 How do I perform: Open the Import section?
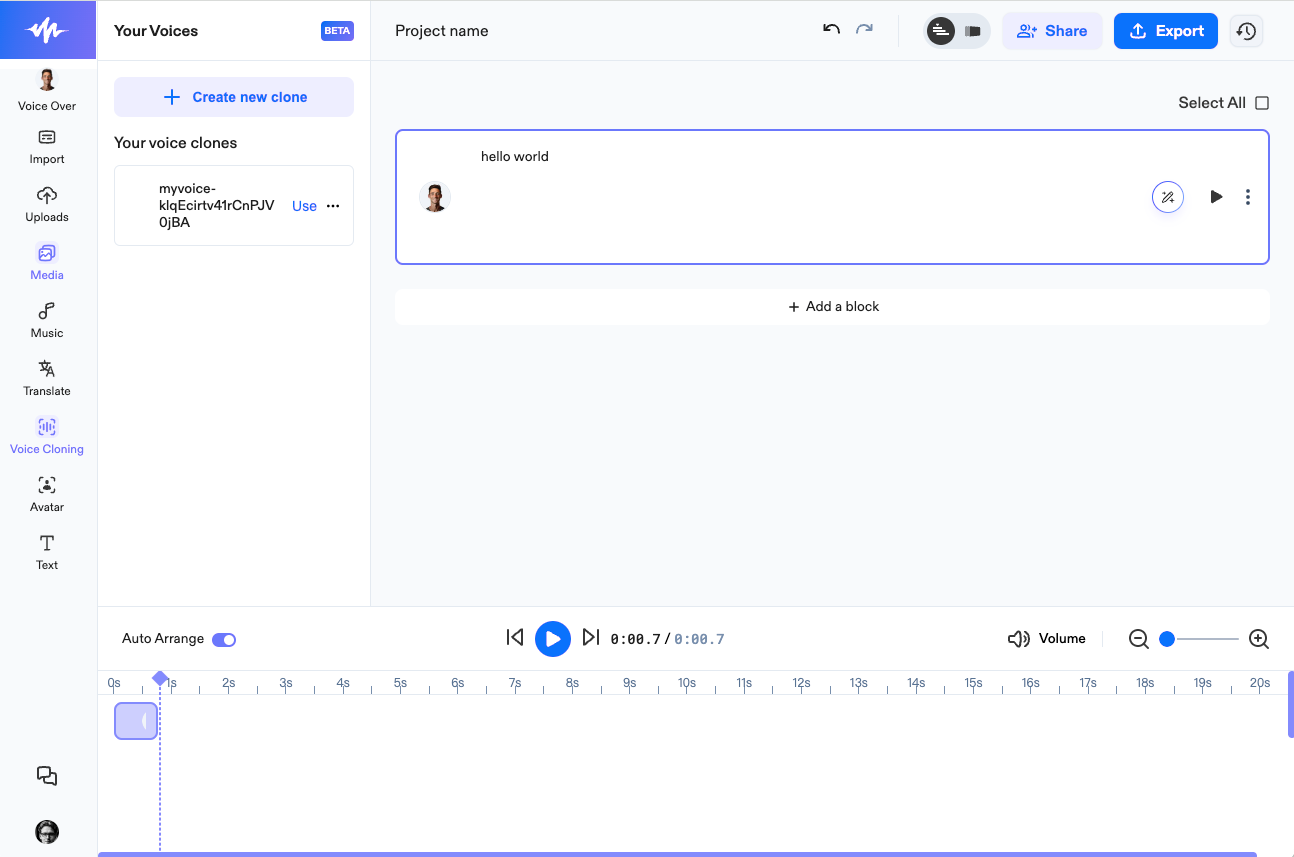47,146
